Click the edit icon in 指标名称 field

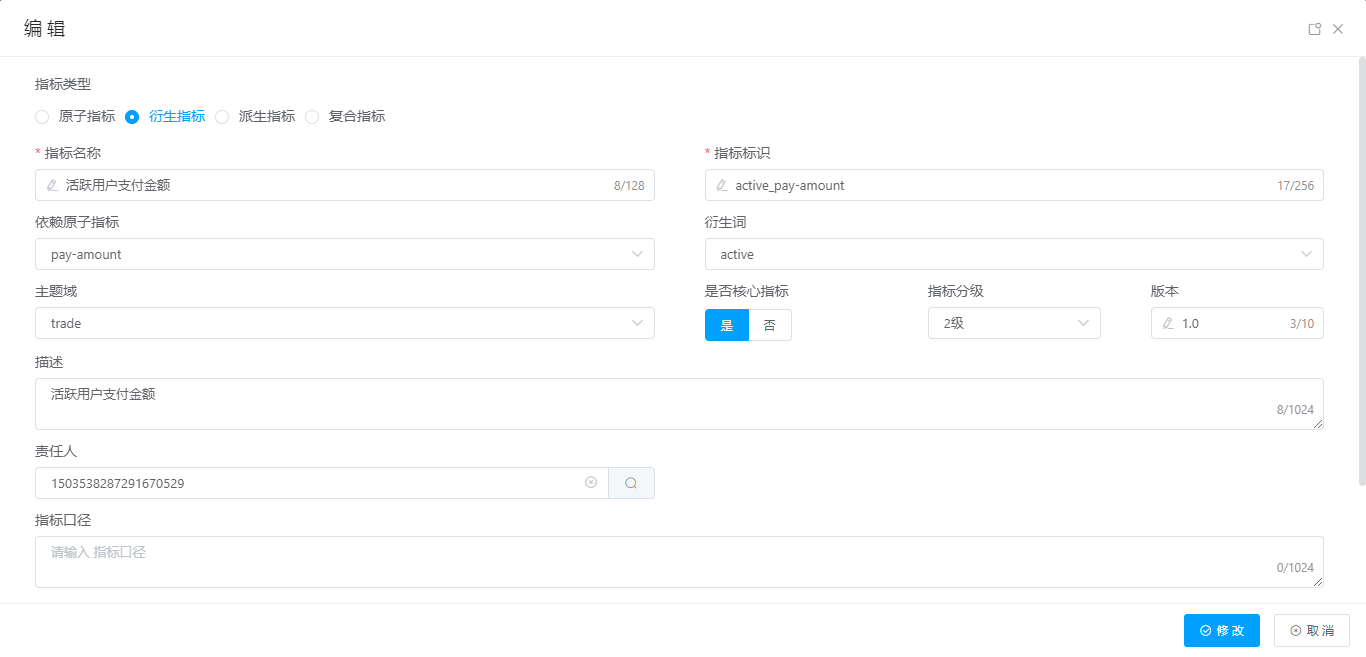52,185
